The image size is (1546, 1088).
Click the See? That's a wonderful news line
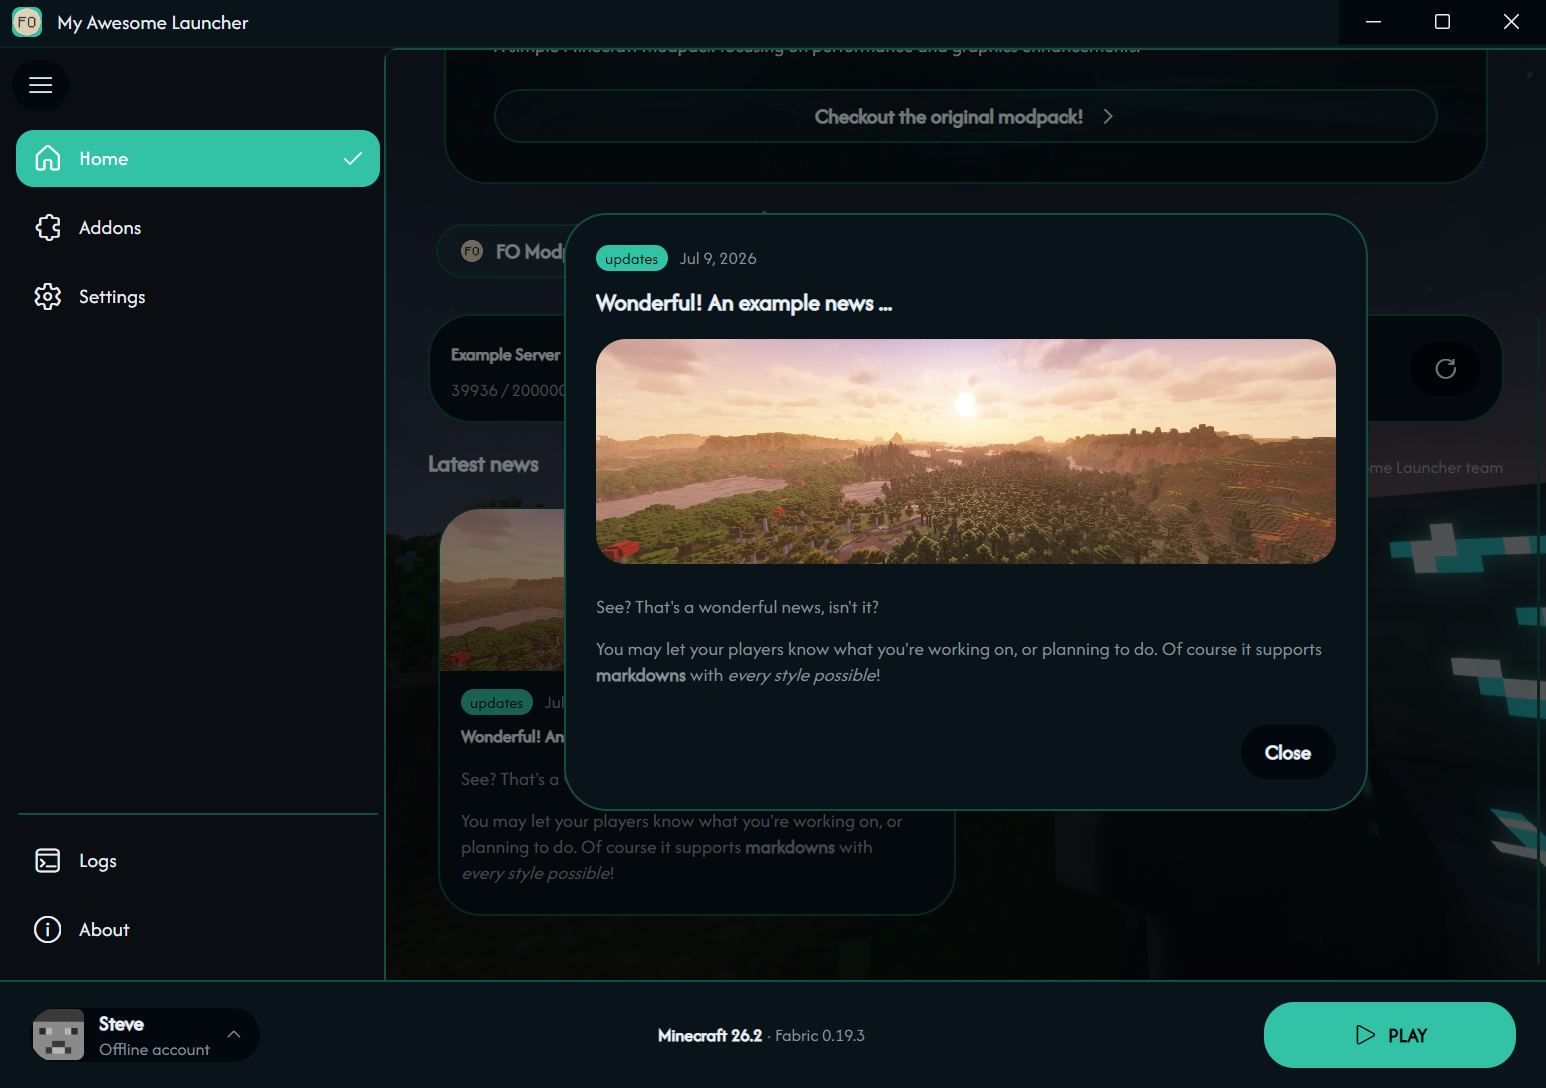[x=737, y=607]
